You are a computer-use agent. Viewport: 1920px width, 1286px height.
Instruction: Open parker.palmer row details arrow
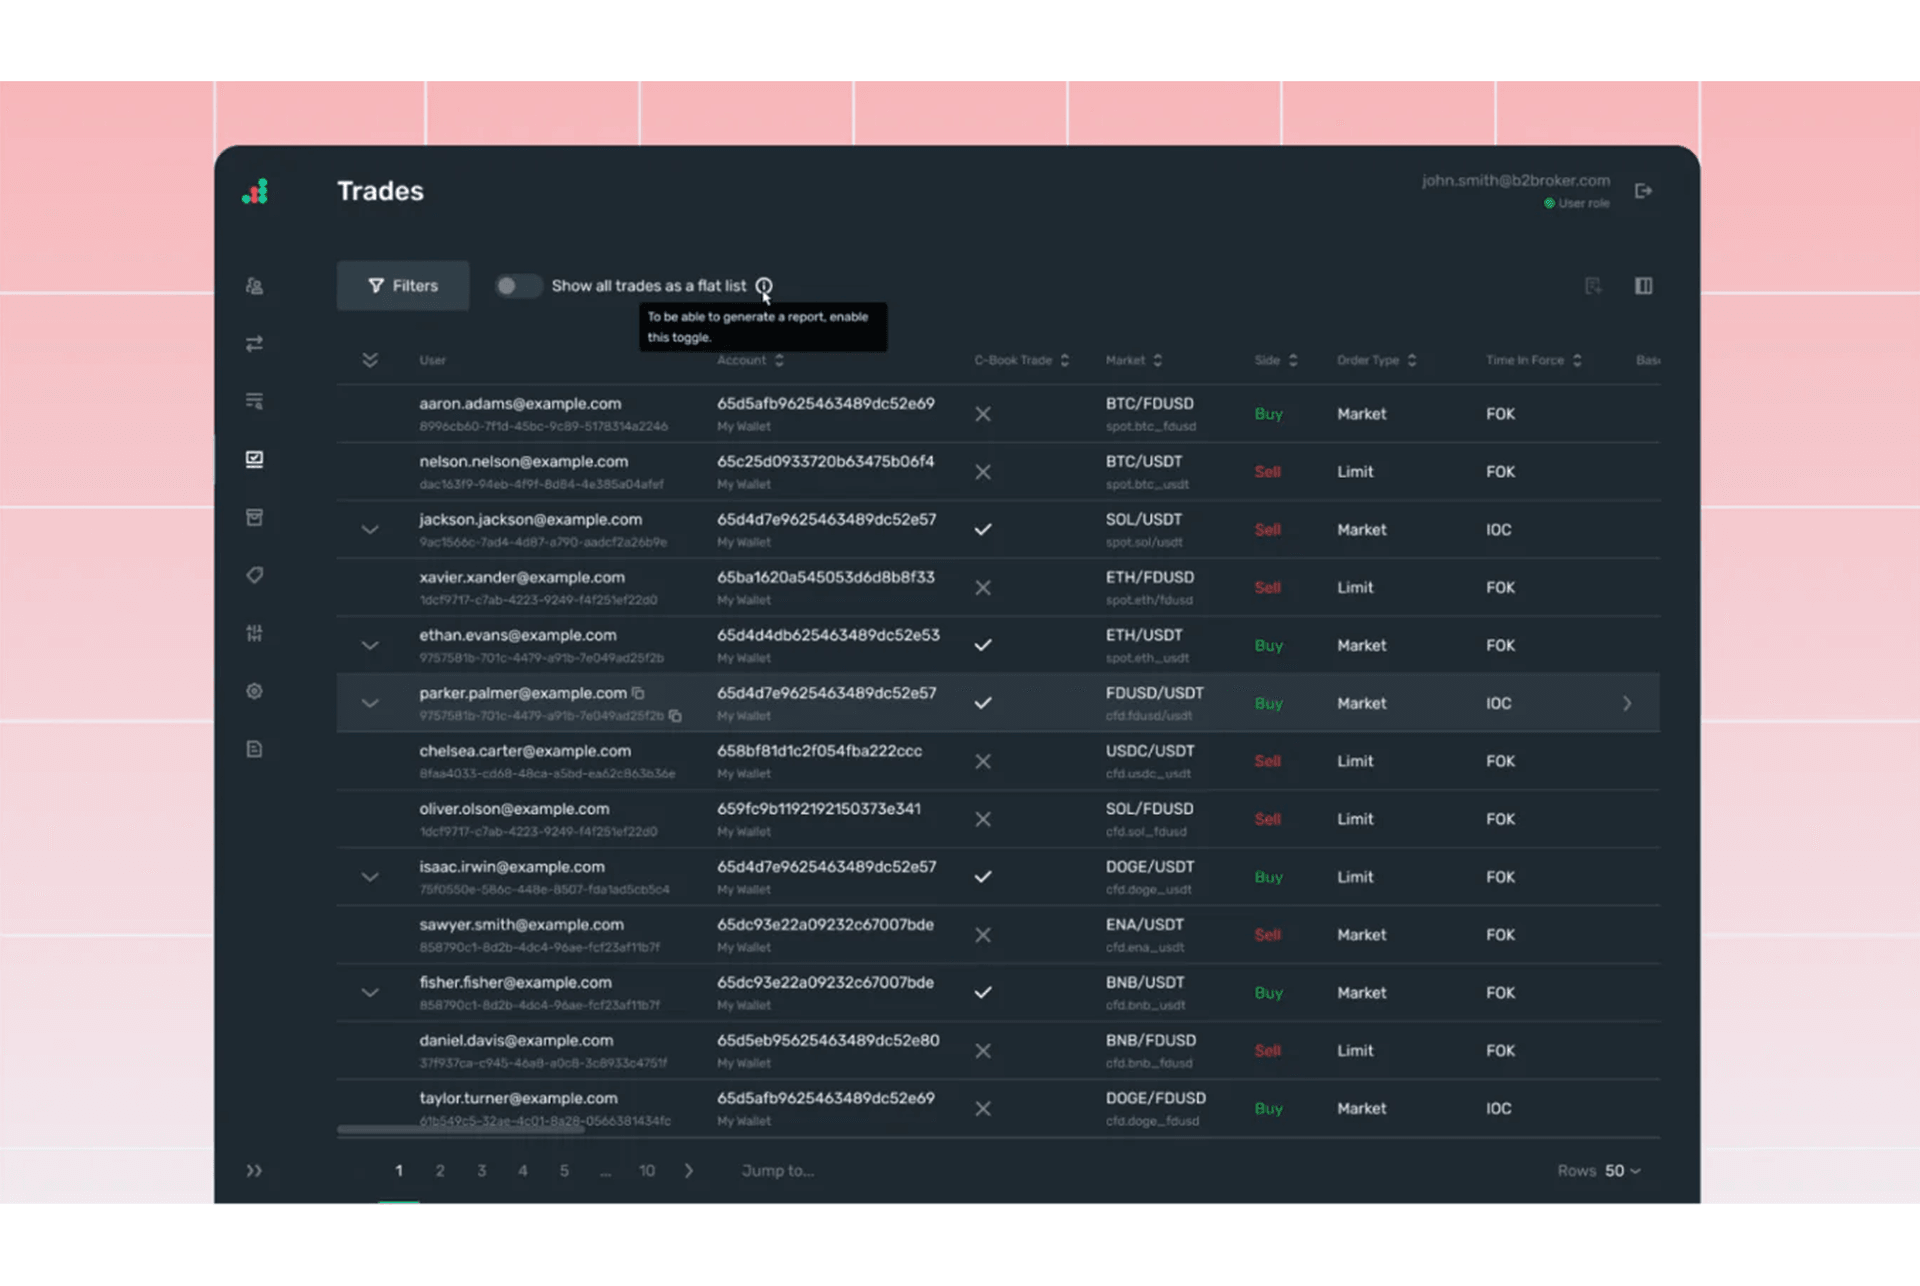(x=1627, y=703)
